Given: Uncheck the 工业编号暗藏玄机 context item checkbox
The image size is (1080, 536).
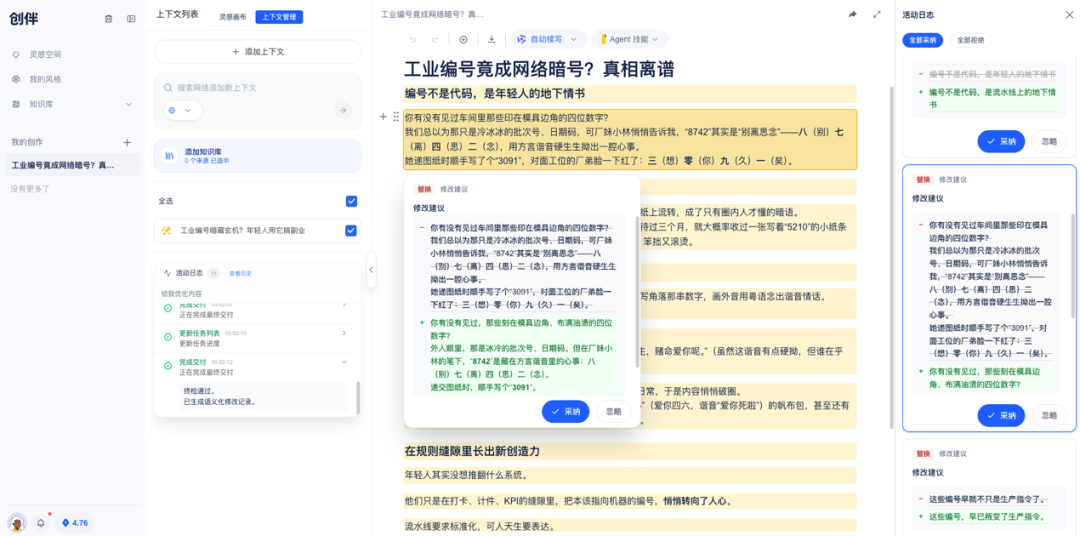Looking at the screenshot, I should (x=351, y=230).
